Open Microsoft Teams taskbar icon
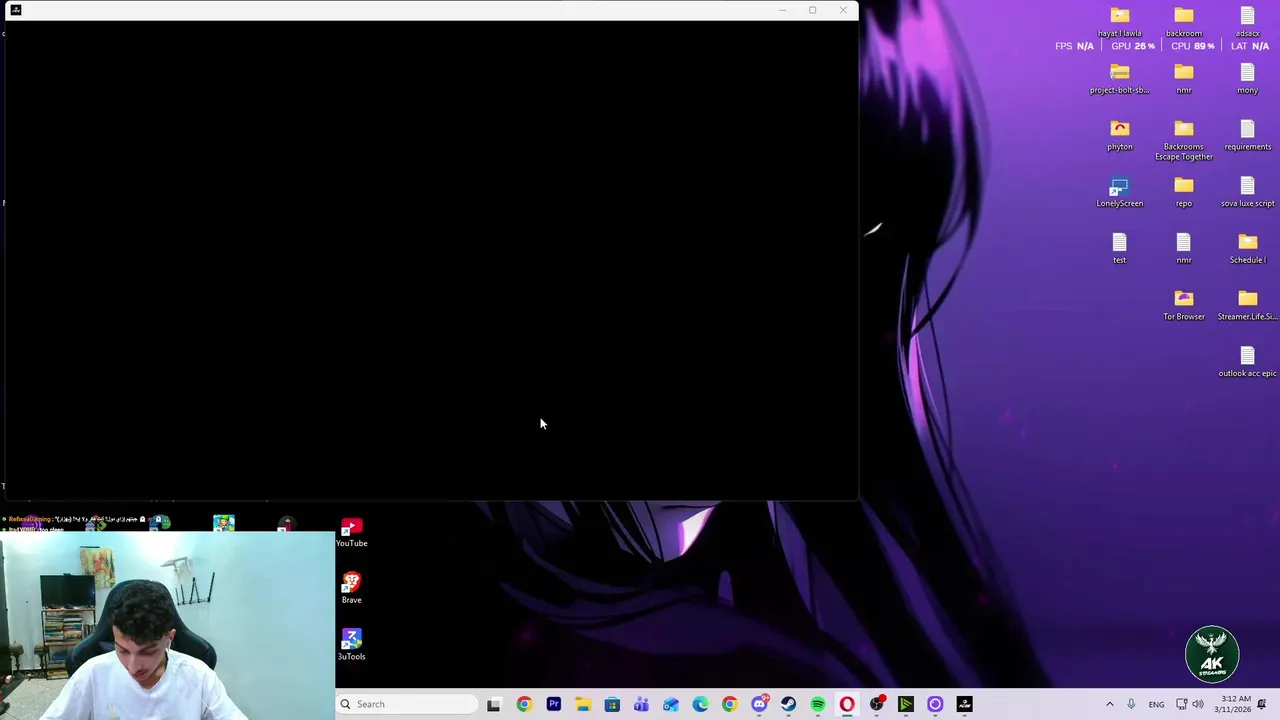Image resolution: width=1280 pixels, height=720 pixels. [x=641, y=704]
